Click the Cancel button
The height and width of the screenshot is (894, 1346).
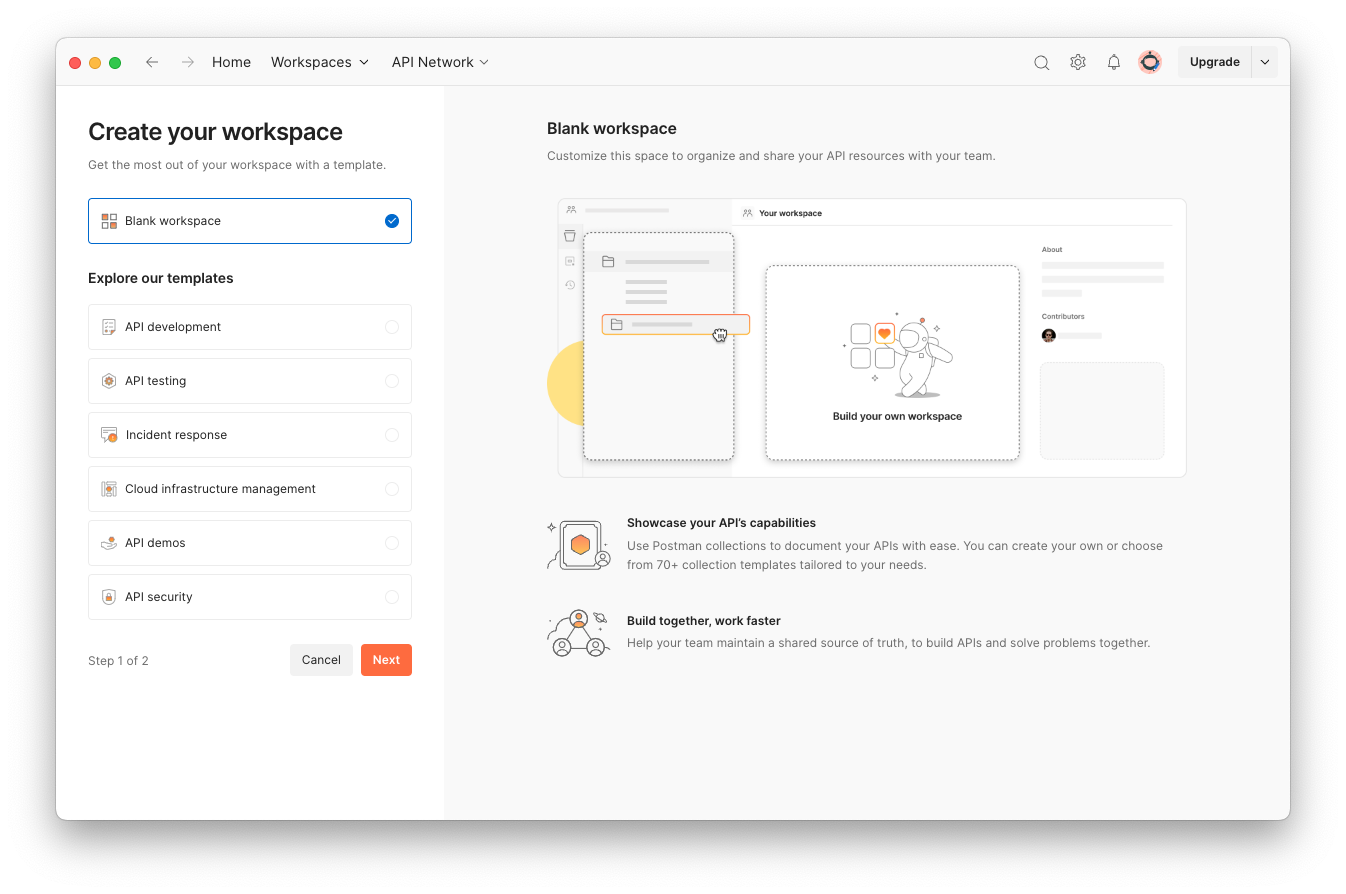[x=321, y=660]
